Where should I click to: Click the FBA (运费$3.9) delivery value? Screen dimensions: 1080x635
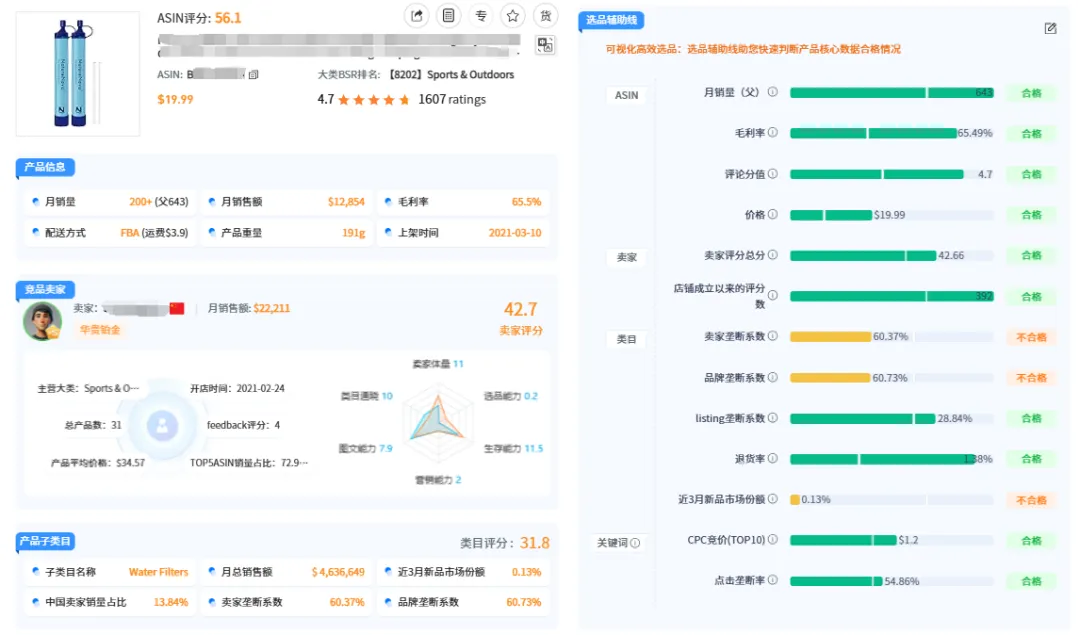click(154, 233)
